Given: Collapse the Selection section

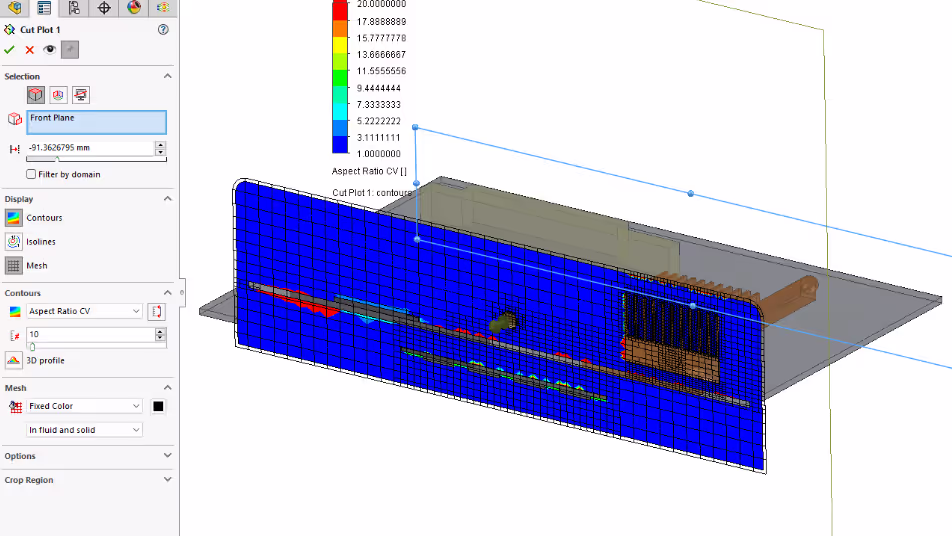Looking at the screenshot, I should click(168, 76).
